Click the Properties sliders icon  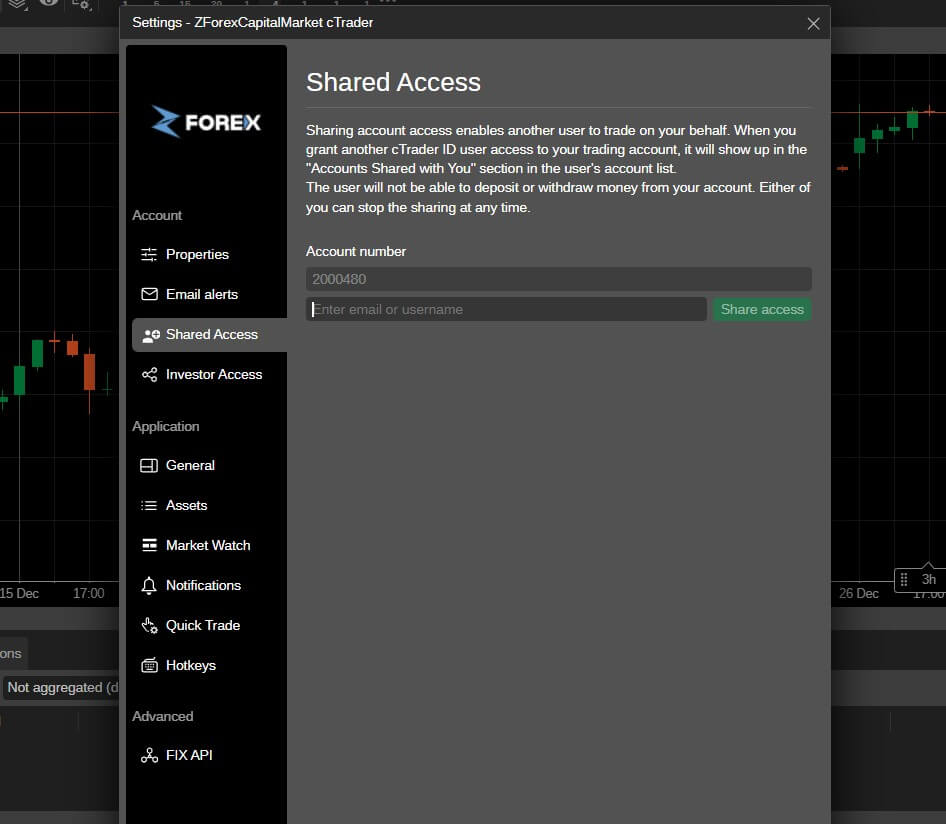pos(149,255)
